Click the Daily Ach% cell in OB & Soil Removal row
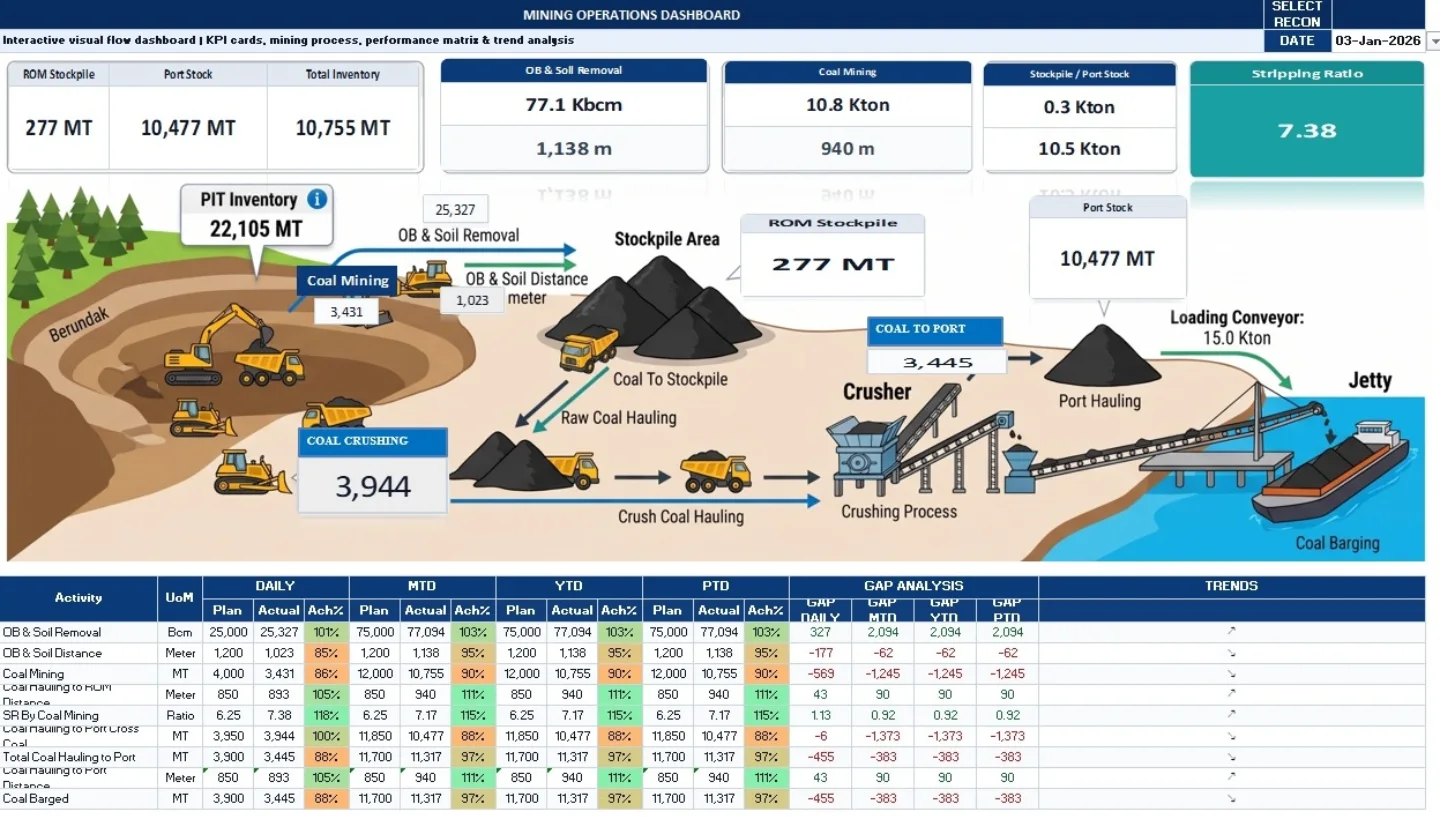This screenshot has height=819, width=1440. tap(326, 632)
